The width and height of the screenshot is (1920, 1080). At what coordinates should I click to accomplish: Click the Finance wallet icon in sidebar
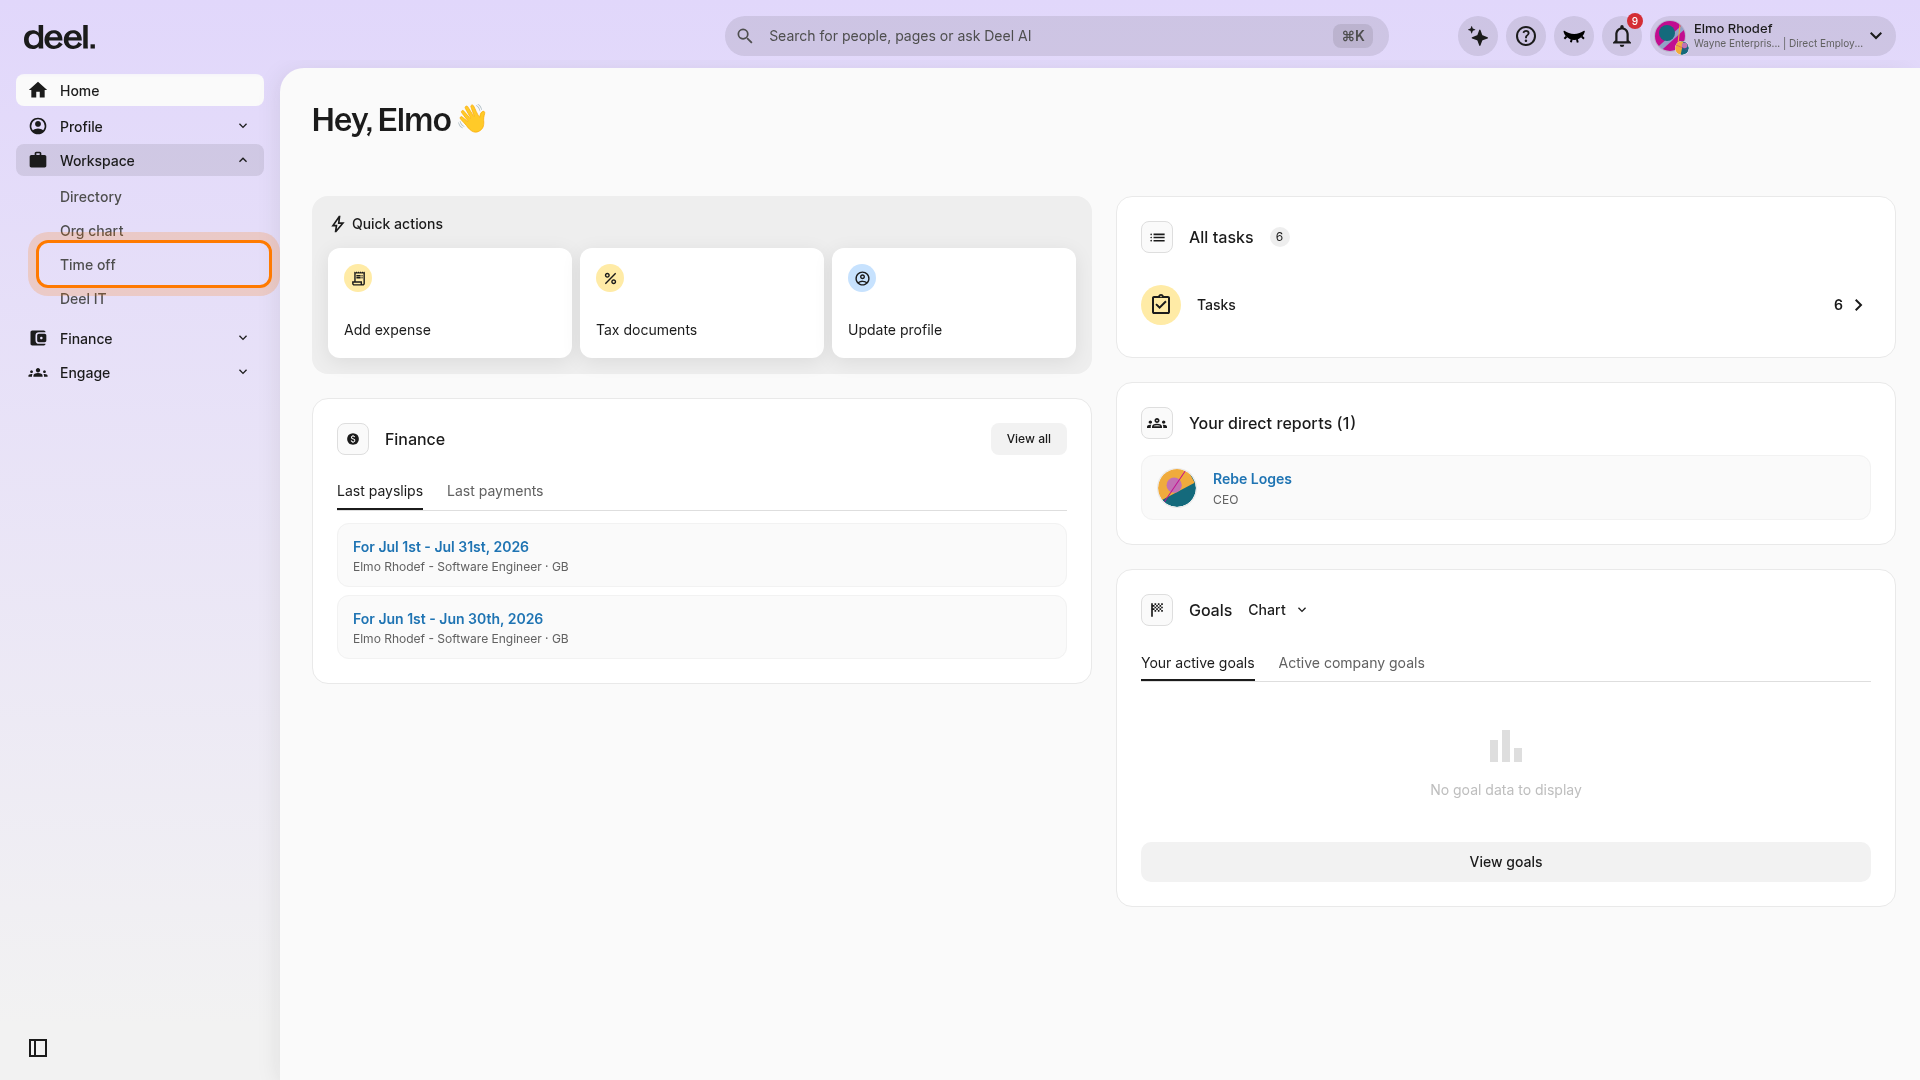[x=38, y=338]
